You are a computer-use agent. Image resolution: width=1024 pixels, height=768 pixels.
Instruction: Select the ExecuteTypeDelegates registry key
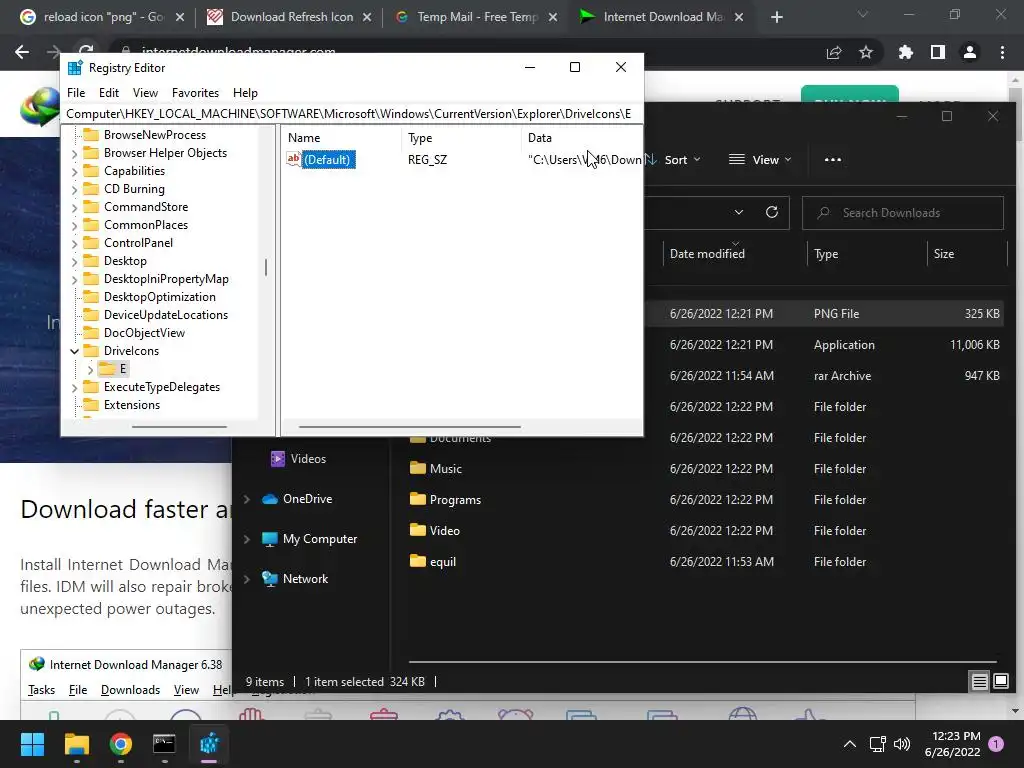tap(161, 387)
